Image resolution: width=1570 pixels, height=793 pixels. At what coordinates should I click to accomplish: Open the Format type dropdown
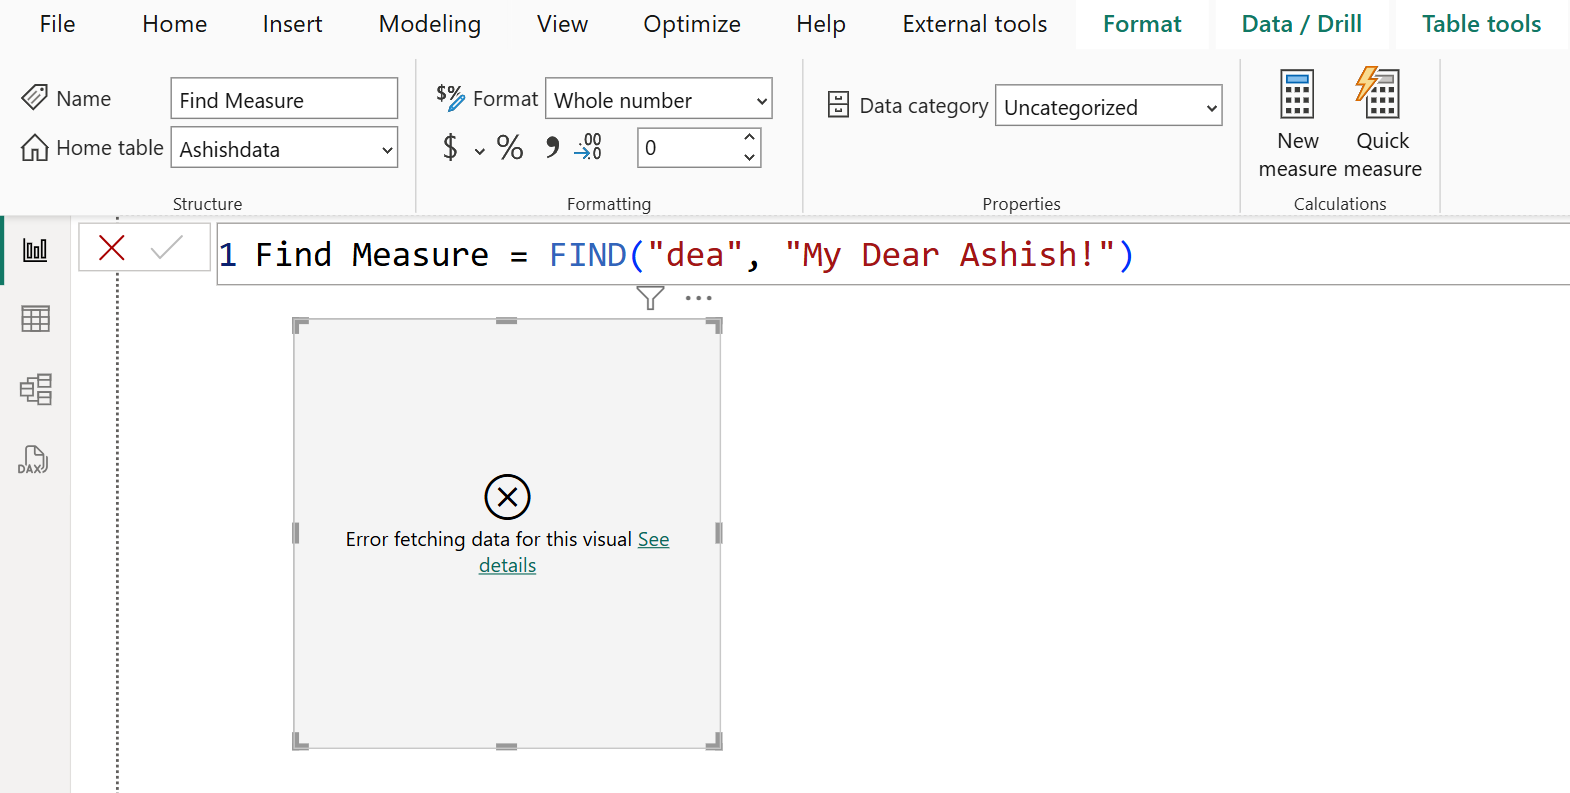760,101
